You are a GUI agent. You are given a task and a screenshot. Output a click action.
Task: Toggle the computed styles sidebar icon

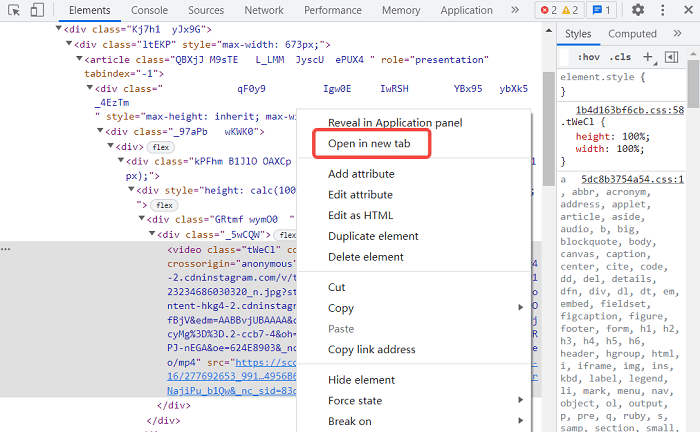671,57
